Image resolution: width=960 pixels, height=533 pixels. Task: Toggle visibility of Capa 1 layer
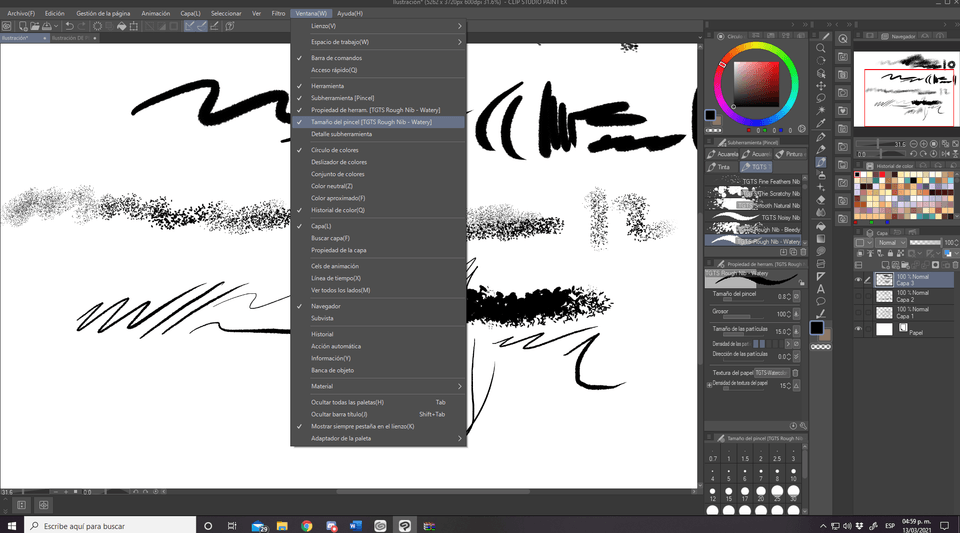[x=858, y=313]
